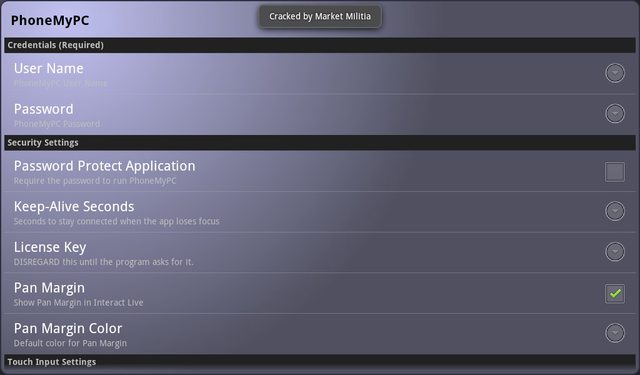Expand Keep-Alive Seconds dropdown arrow

[615, 211]
